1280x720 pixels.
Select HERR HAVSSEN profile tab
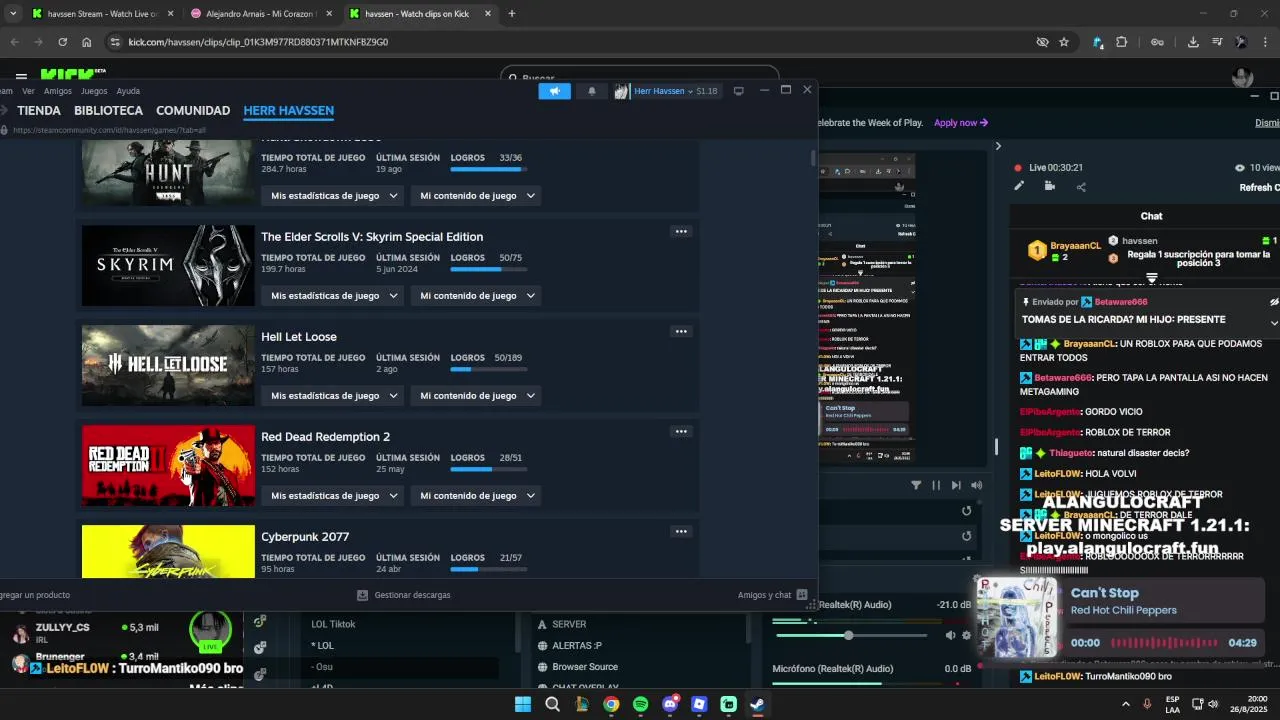coord(289,111)
